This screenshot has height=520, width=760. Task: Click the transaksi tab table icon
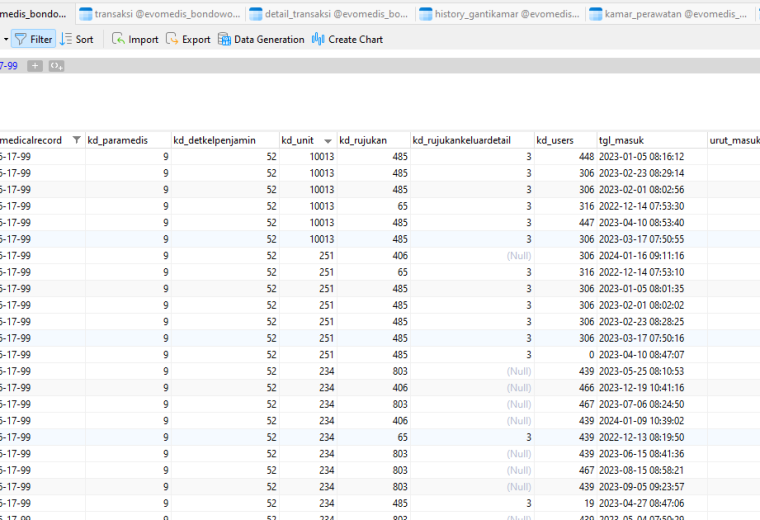(86, 14)
